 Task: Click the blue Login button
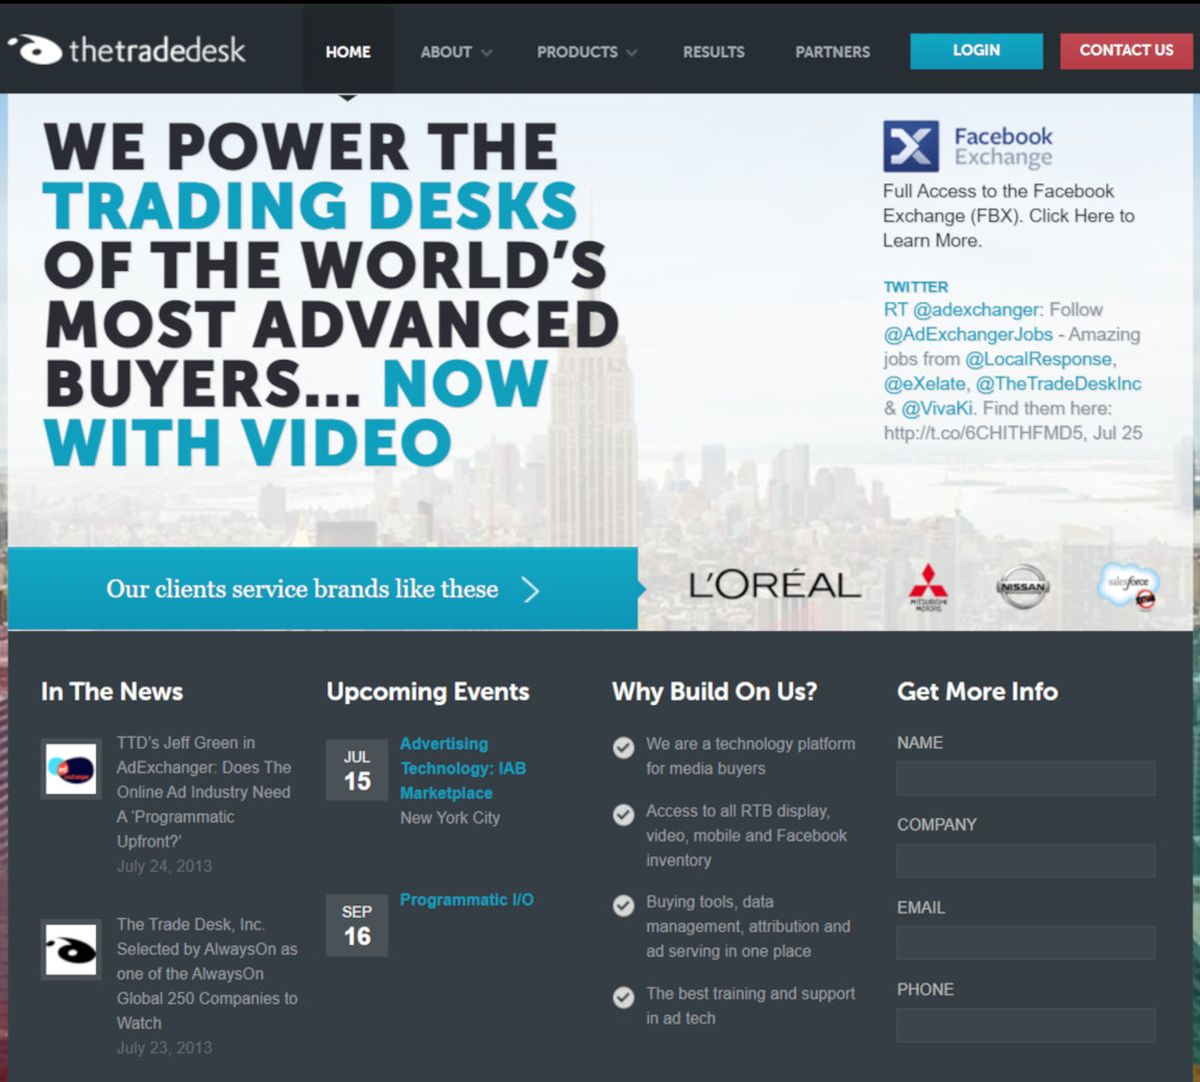pyautogui.click(x=976, y=51)
